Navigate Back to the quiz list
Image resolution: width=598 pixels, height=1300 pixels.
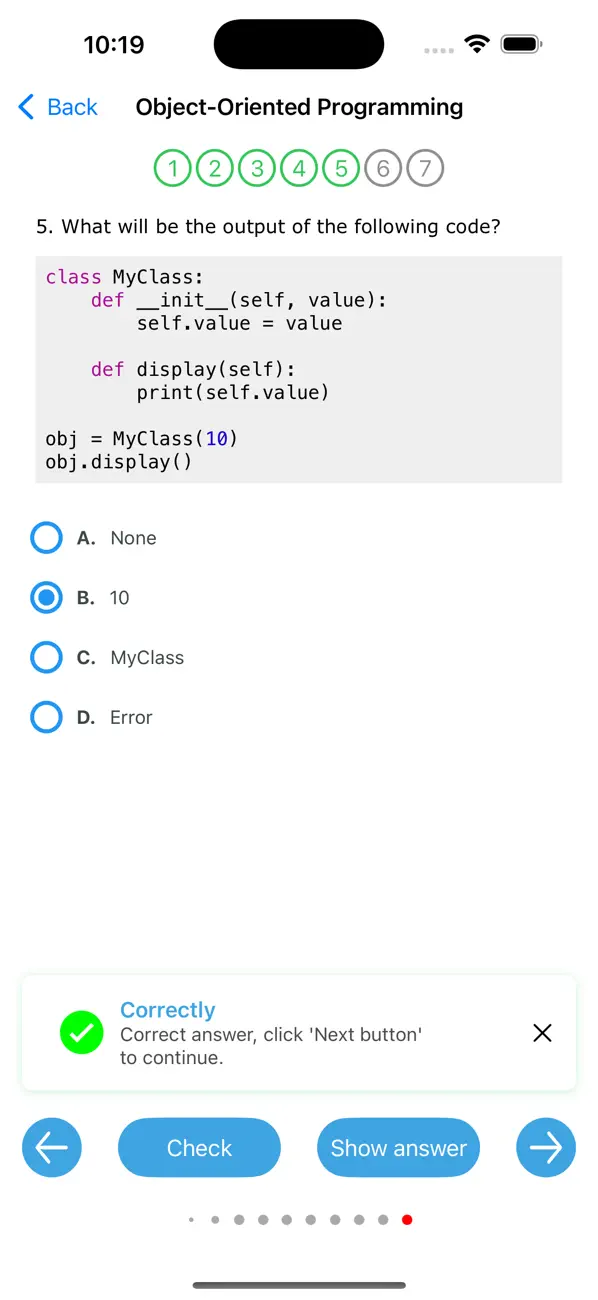(x=57, y=106)
